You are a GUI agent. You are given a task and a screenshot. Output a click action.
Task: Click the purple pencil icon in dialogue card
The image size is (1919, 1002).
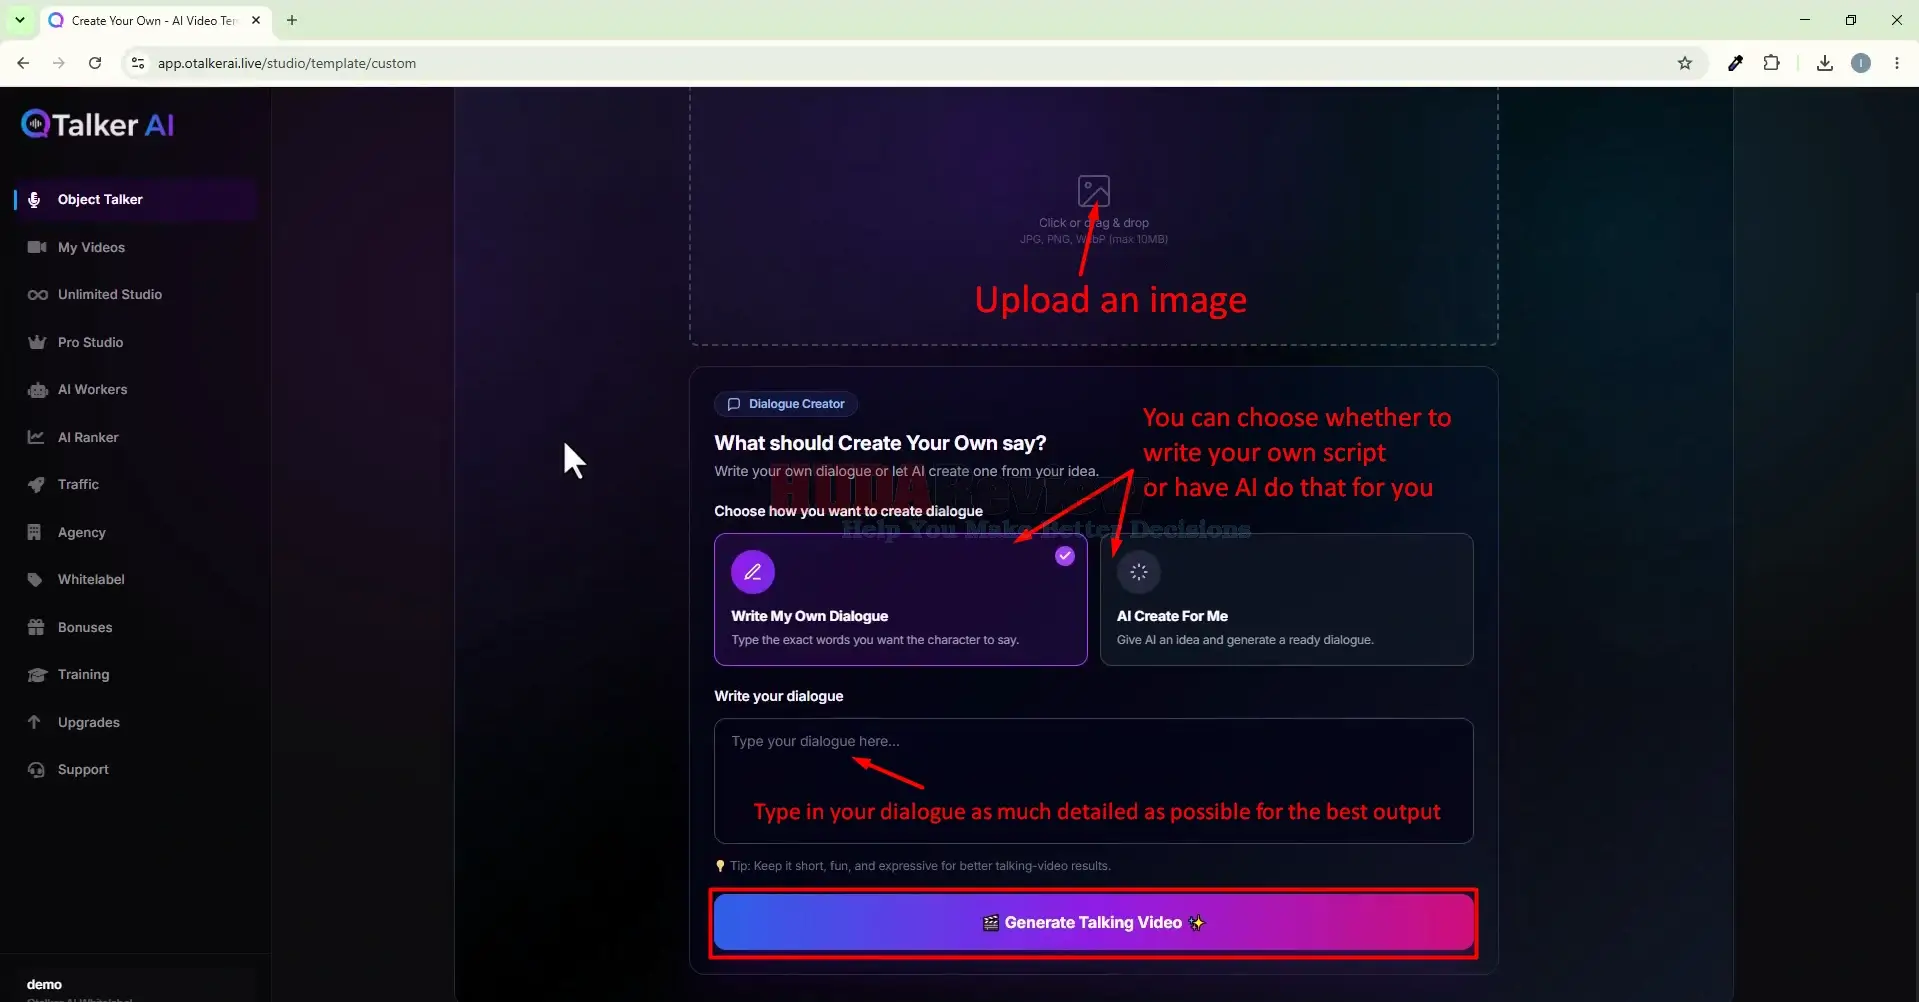click(x=753, y=572)
